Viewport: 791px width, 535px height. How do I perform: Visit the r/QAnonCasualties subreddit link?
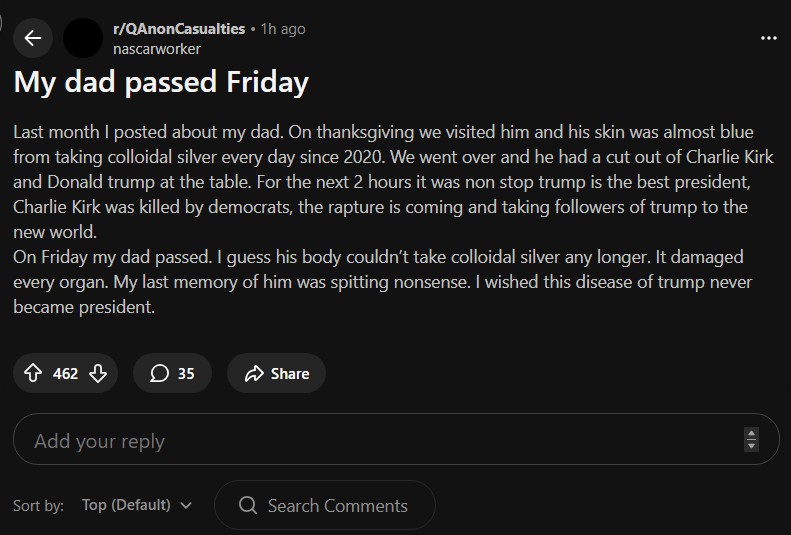pyautogui.click(x=179, y=29)
